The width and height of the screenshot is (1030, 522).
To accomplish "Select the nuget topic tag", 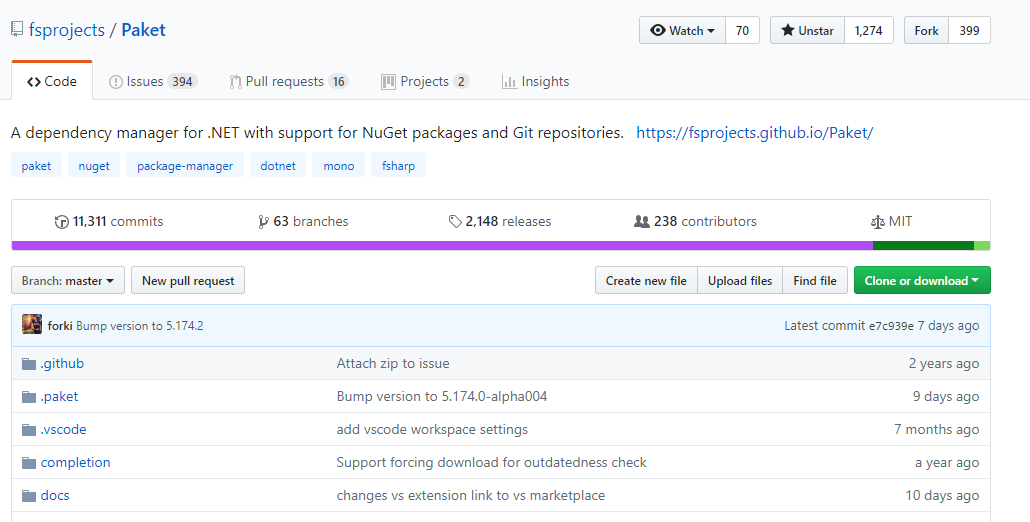I will coord(94,165).
